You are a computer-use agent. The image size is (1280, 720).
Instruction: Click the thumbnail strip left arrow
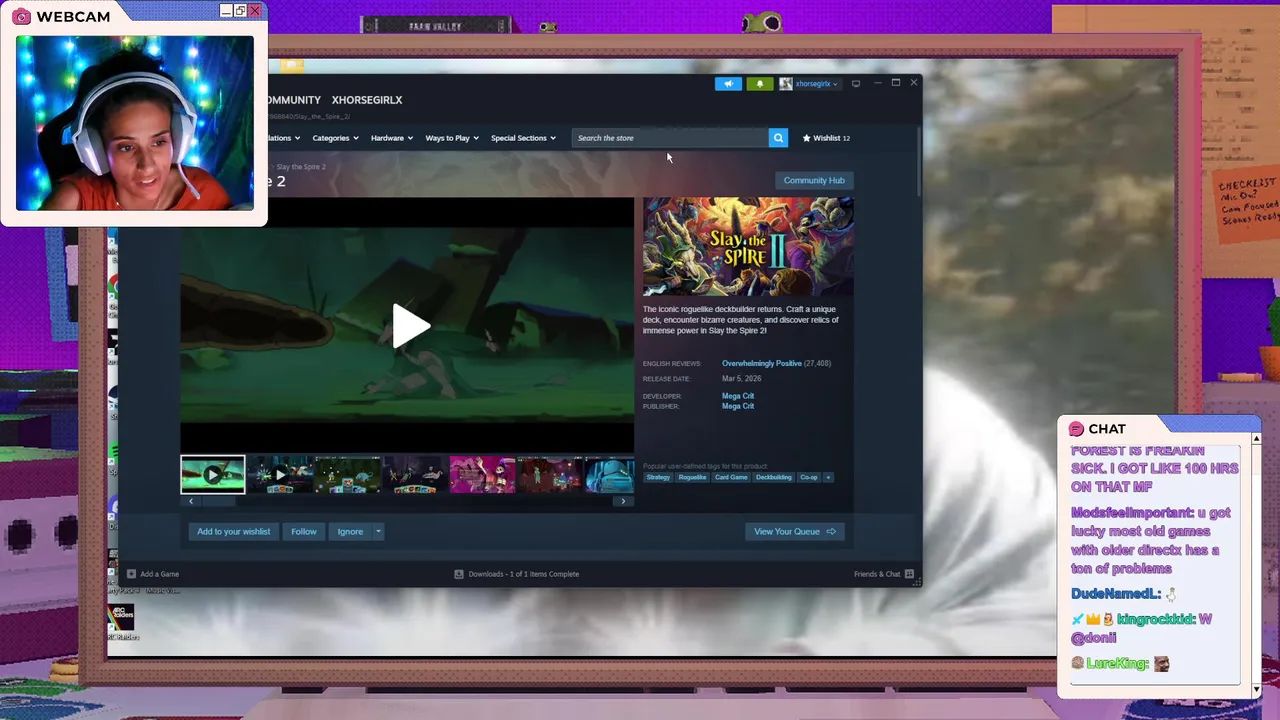tap(191, 501)
